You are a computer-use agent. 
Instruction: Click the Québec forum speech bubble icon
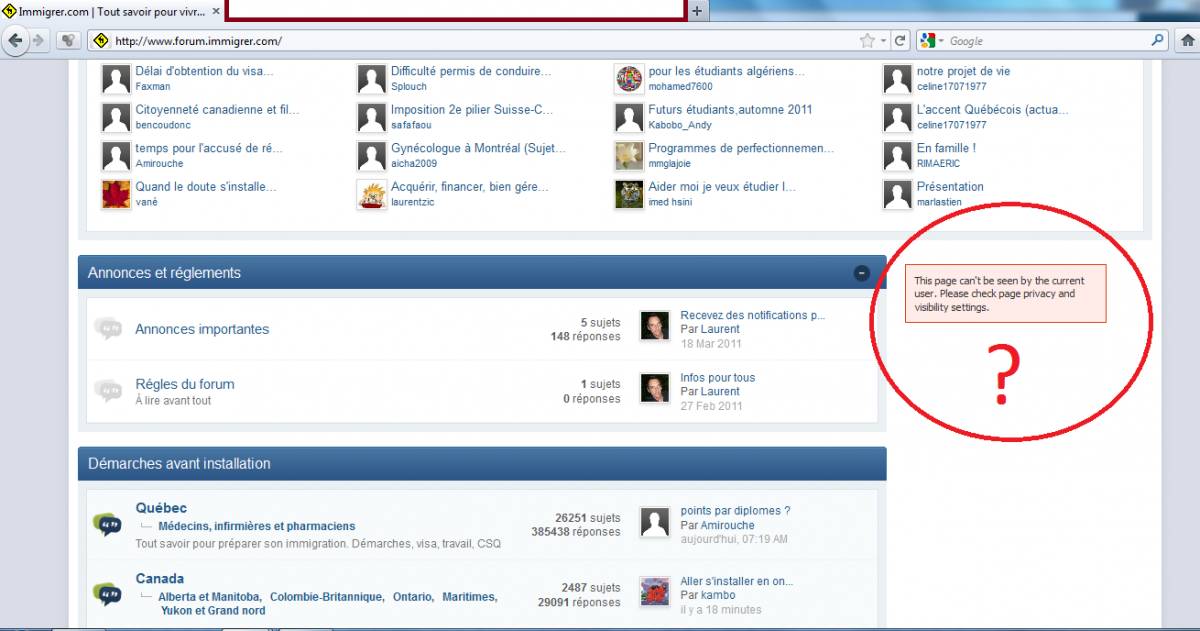pos(107,524)
